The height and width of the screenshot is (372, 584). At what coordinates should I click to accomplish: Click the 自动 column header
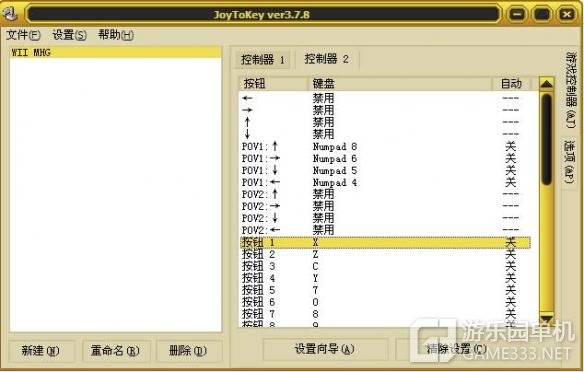tap(511, 84)
